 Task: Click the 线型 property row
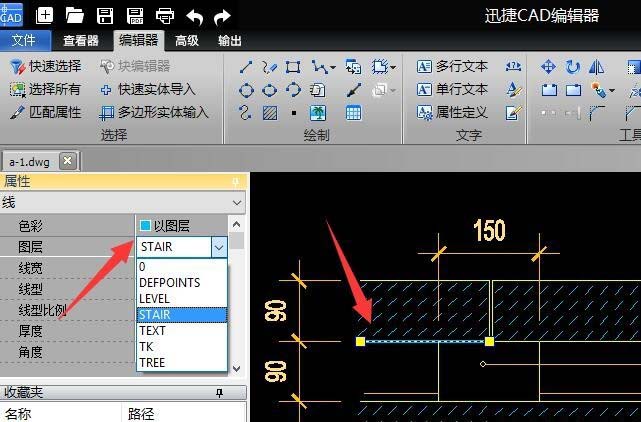click(67, 290)
